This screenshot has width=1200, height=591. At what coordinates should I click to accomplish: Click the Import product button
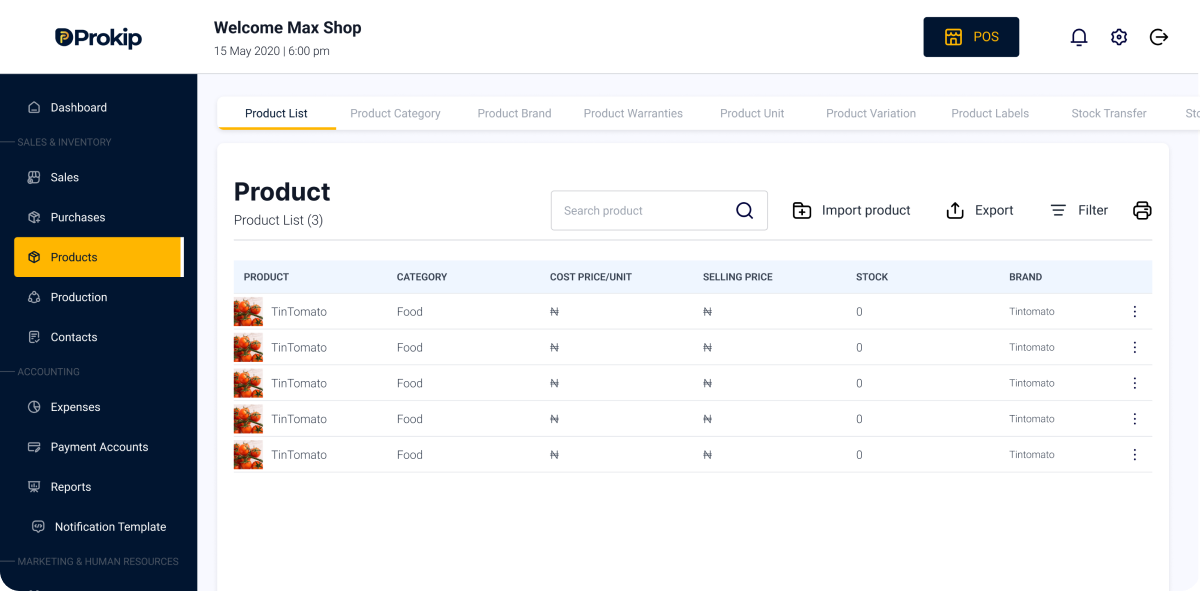(851, 210)
